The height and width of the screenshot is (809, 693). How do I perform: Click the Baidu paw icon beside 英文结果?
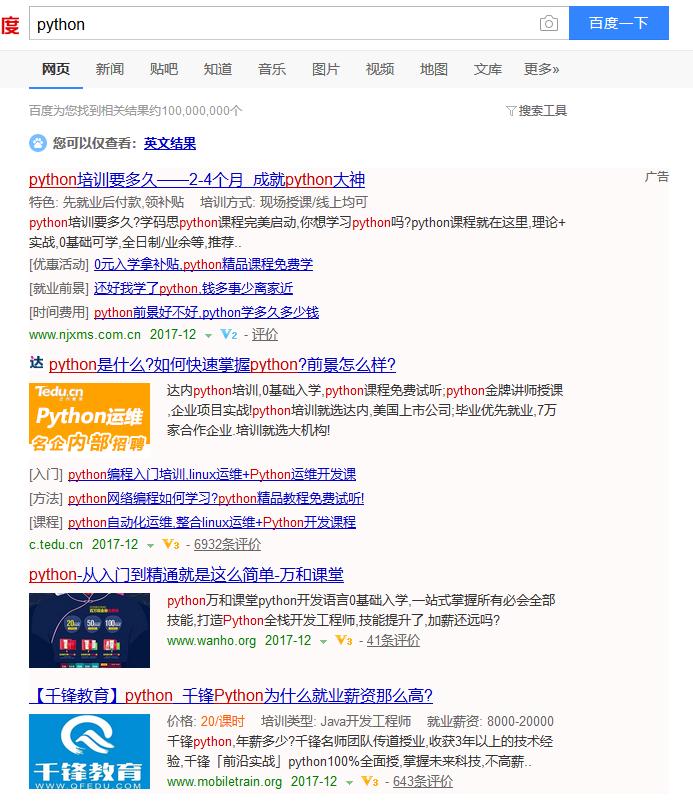38,143
